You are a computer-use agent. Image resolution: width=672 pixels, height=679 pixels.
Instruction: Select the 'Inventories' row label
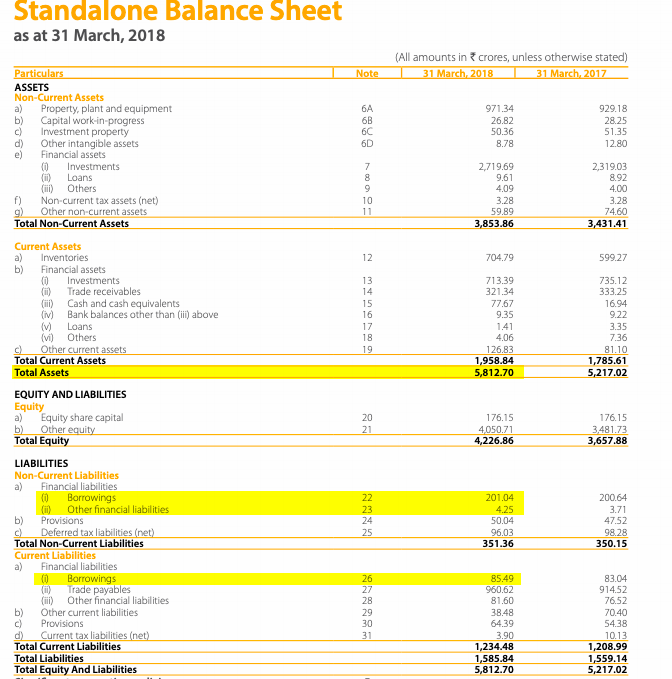click(x=65, y=258)
